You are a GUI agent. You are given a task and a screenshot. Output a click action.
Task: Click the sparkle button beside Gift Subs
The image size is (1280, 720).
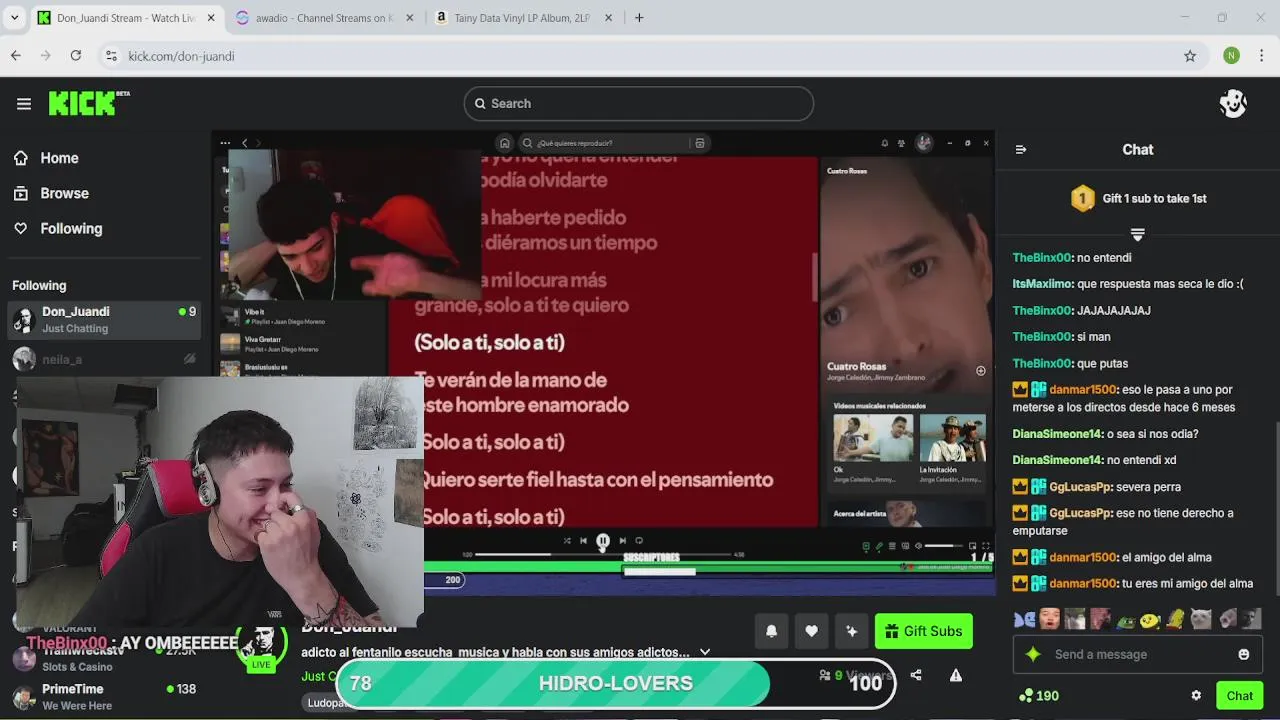(851, 631)
